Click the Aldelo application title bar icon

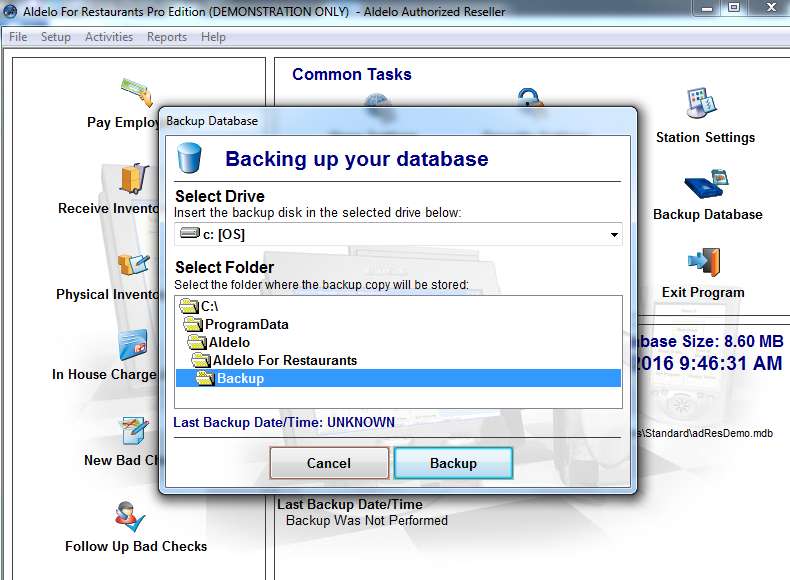[x=10, y=11]
